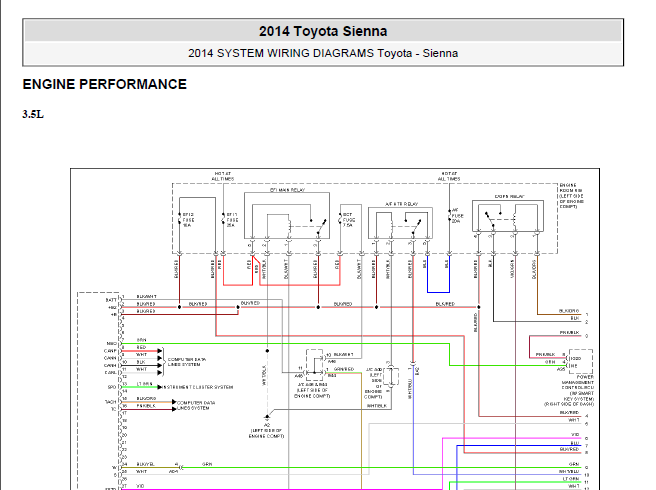Click the "A2 (LEFT SIDE OF ENGINE COMPT)" ground label
656x490 pixels.
point(266,431)
